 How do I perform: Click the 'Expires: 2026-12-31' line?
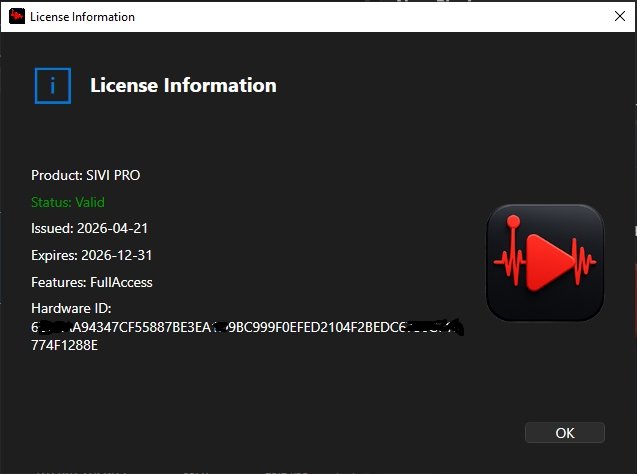[x=91, y=255]
